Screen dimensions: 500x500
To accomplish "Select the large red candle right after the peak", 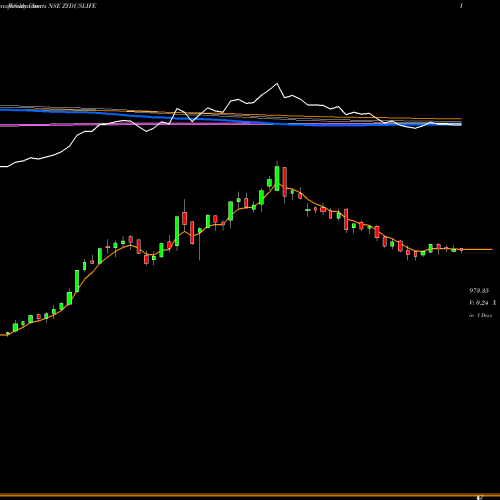I will 285,182.
